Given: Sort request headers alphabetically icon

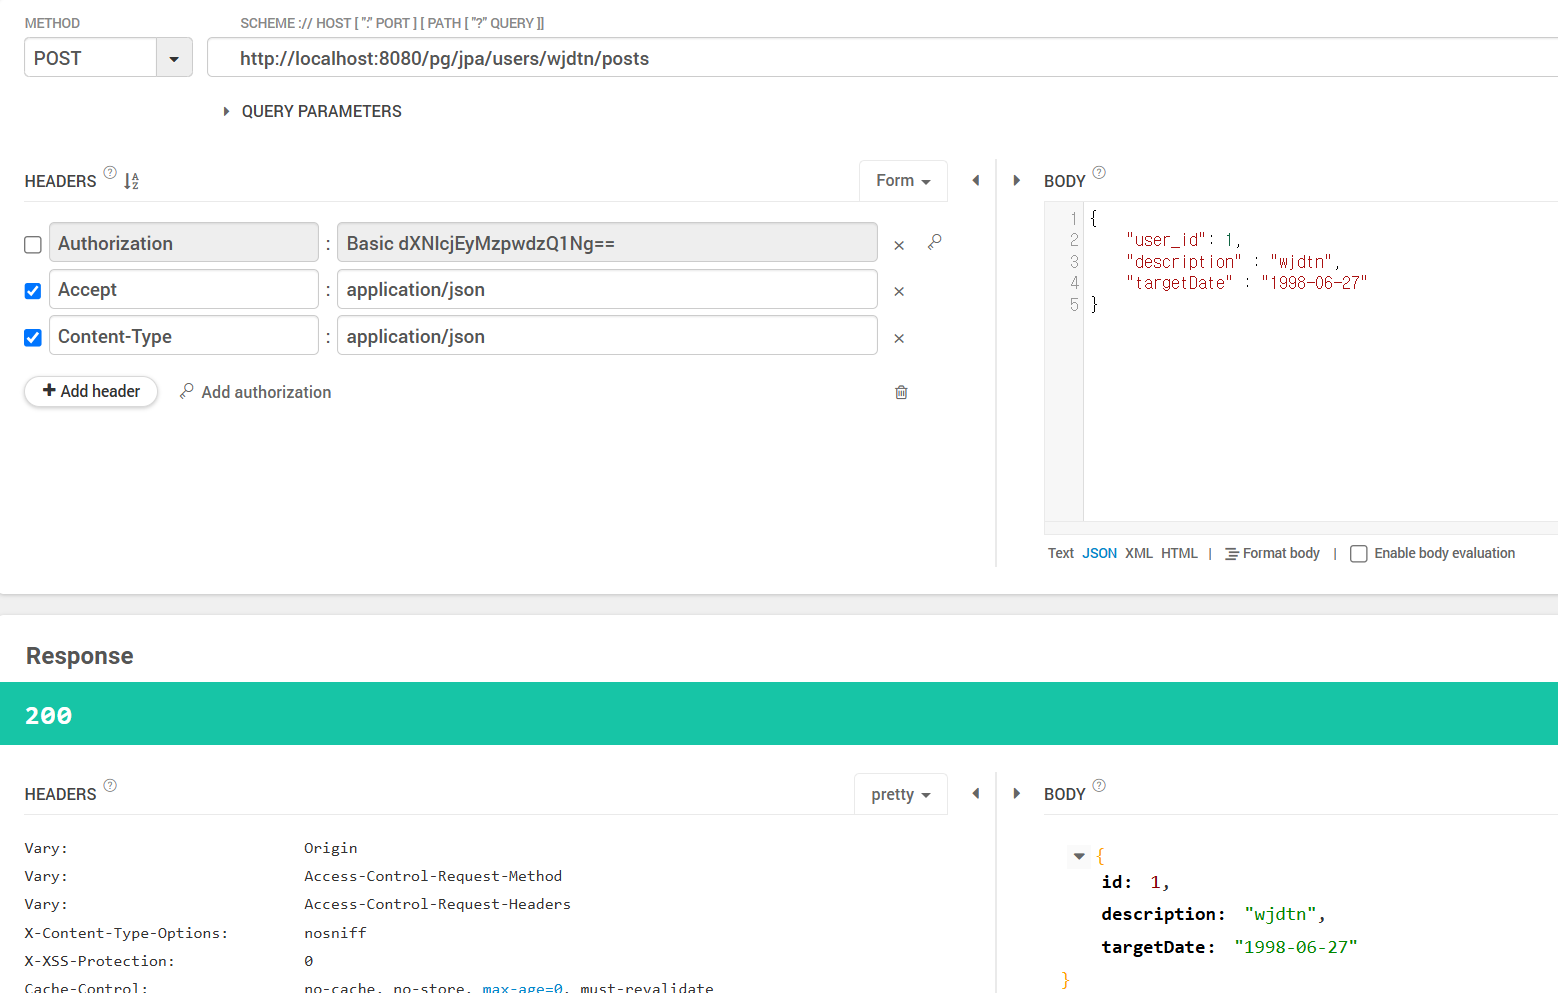Looking at the screenshot, I should click(x=131, y=181).
